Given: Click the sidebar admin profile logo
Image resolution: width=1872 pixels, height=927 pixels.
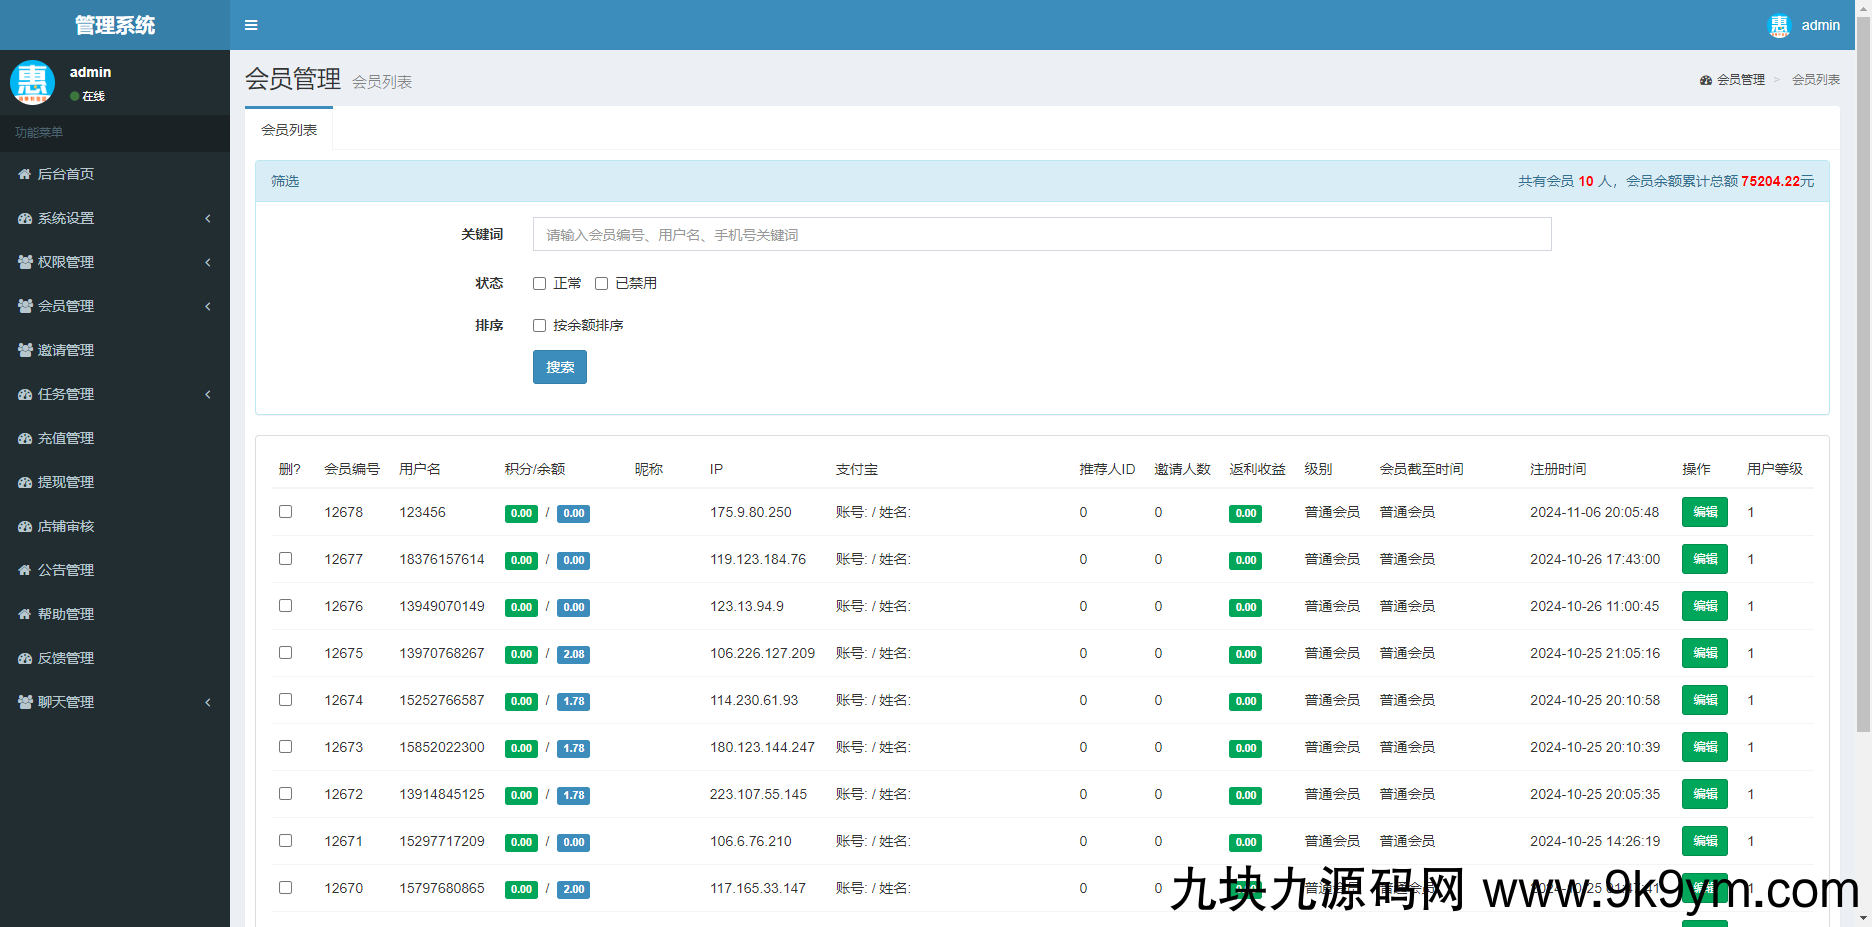Looking at the screenshot, I should pos(32,82).
